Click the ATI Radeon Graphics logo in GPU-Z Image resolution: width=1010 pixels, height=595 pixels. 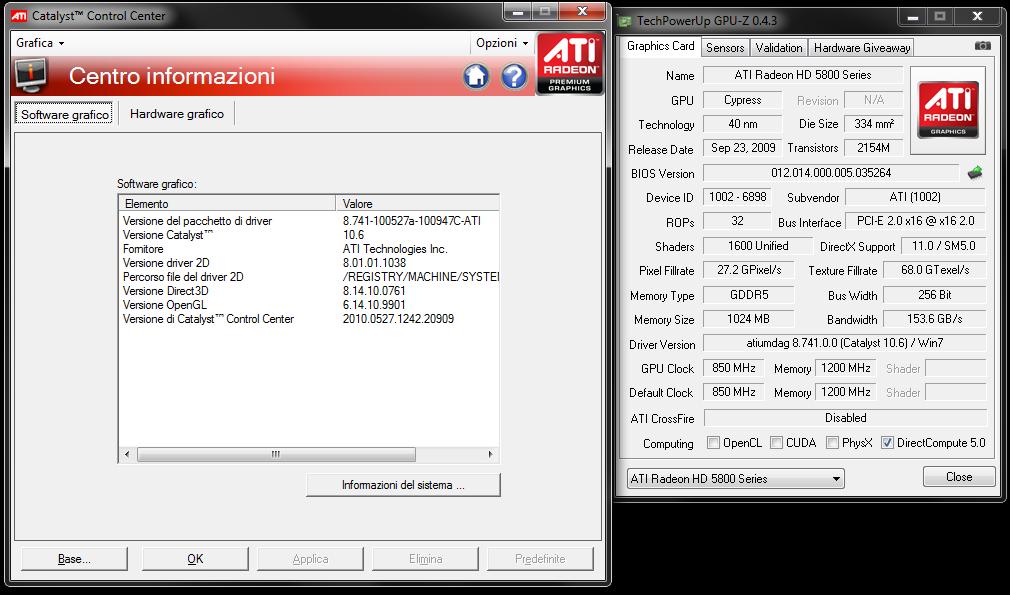click(x=948, y=109)
